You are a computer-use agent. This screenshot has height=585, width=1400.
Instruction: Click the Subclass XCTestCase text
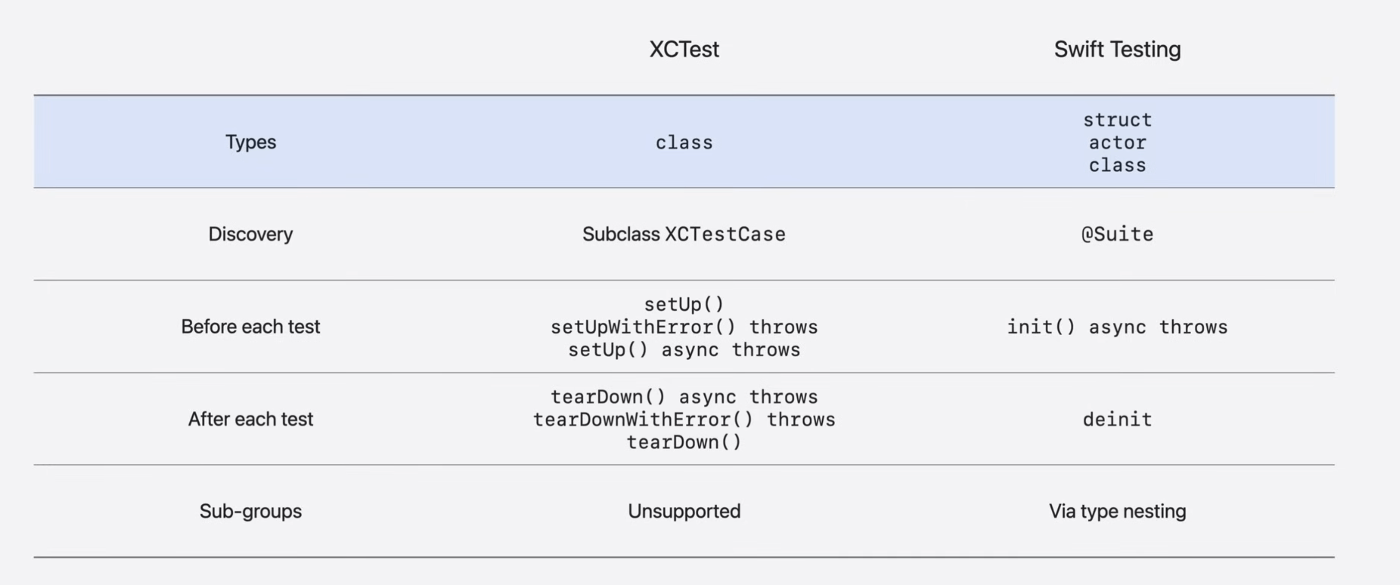684,234
